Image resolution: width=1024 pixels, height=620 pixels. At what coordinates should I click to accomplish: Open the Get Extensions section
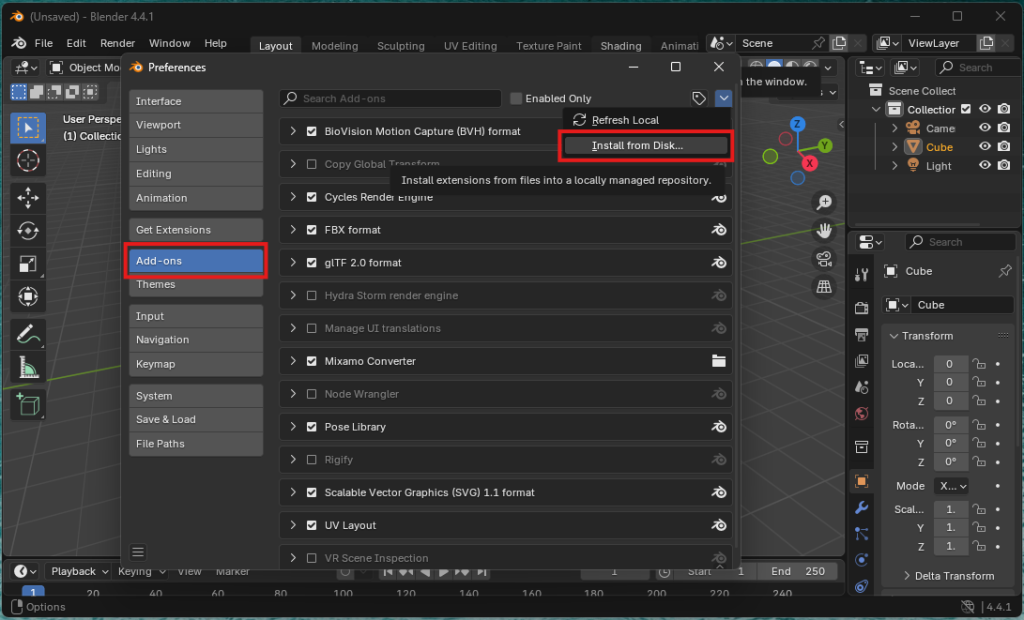(x=196, y=230)
